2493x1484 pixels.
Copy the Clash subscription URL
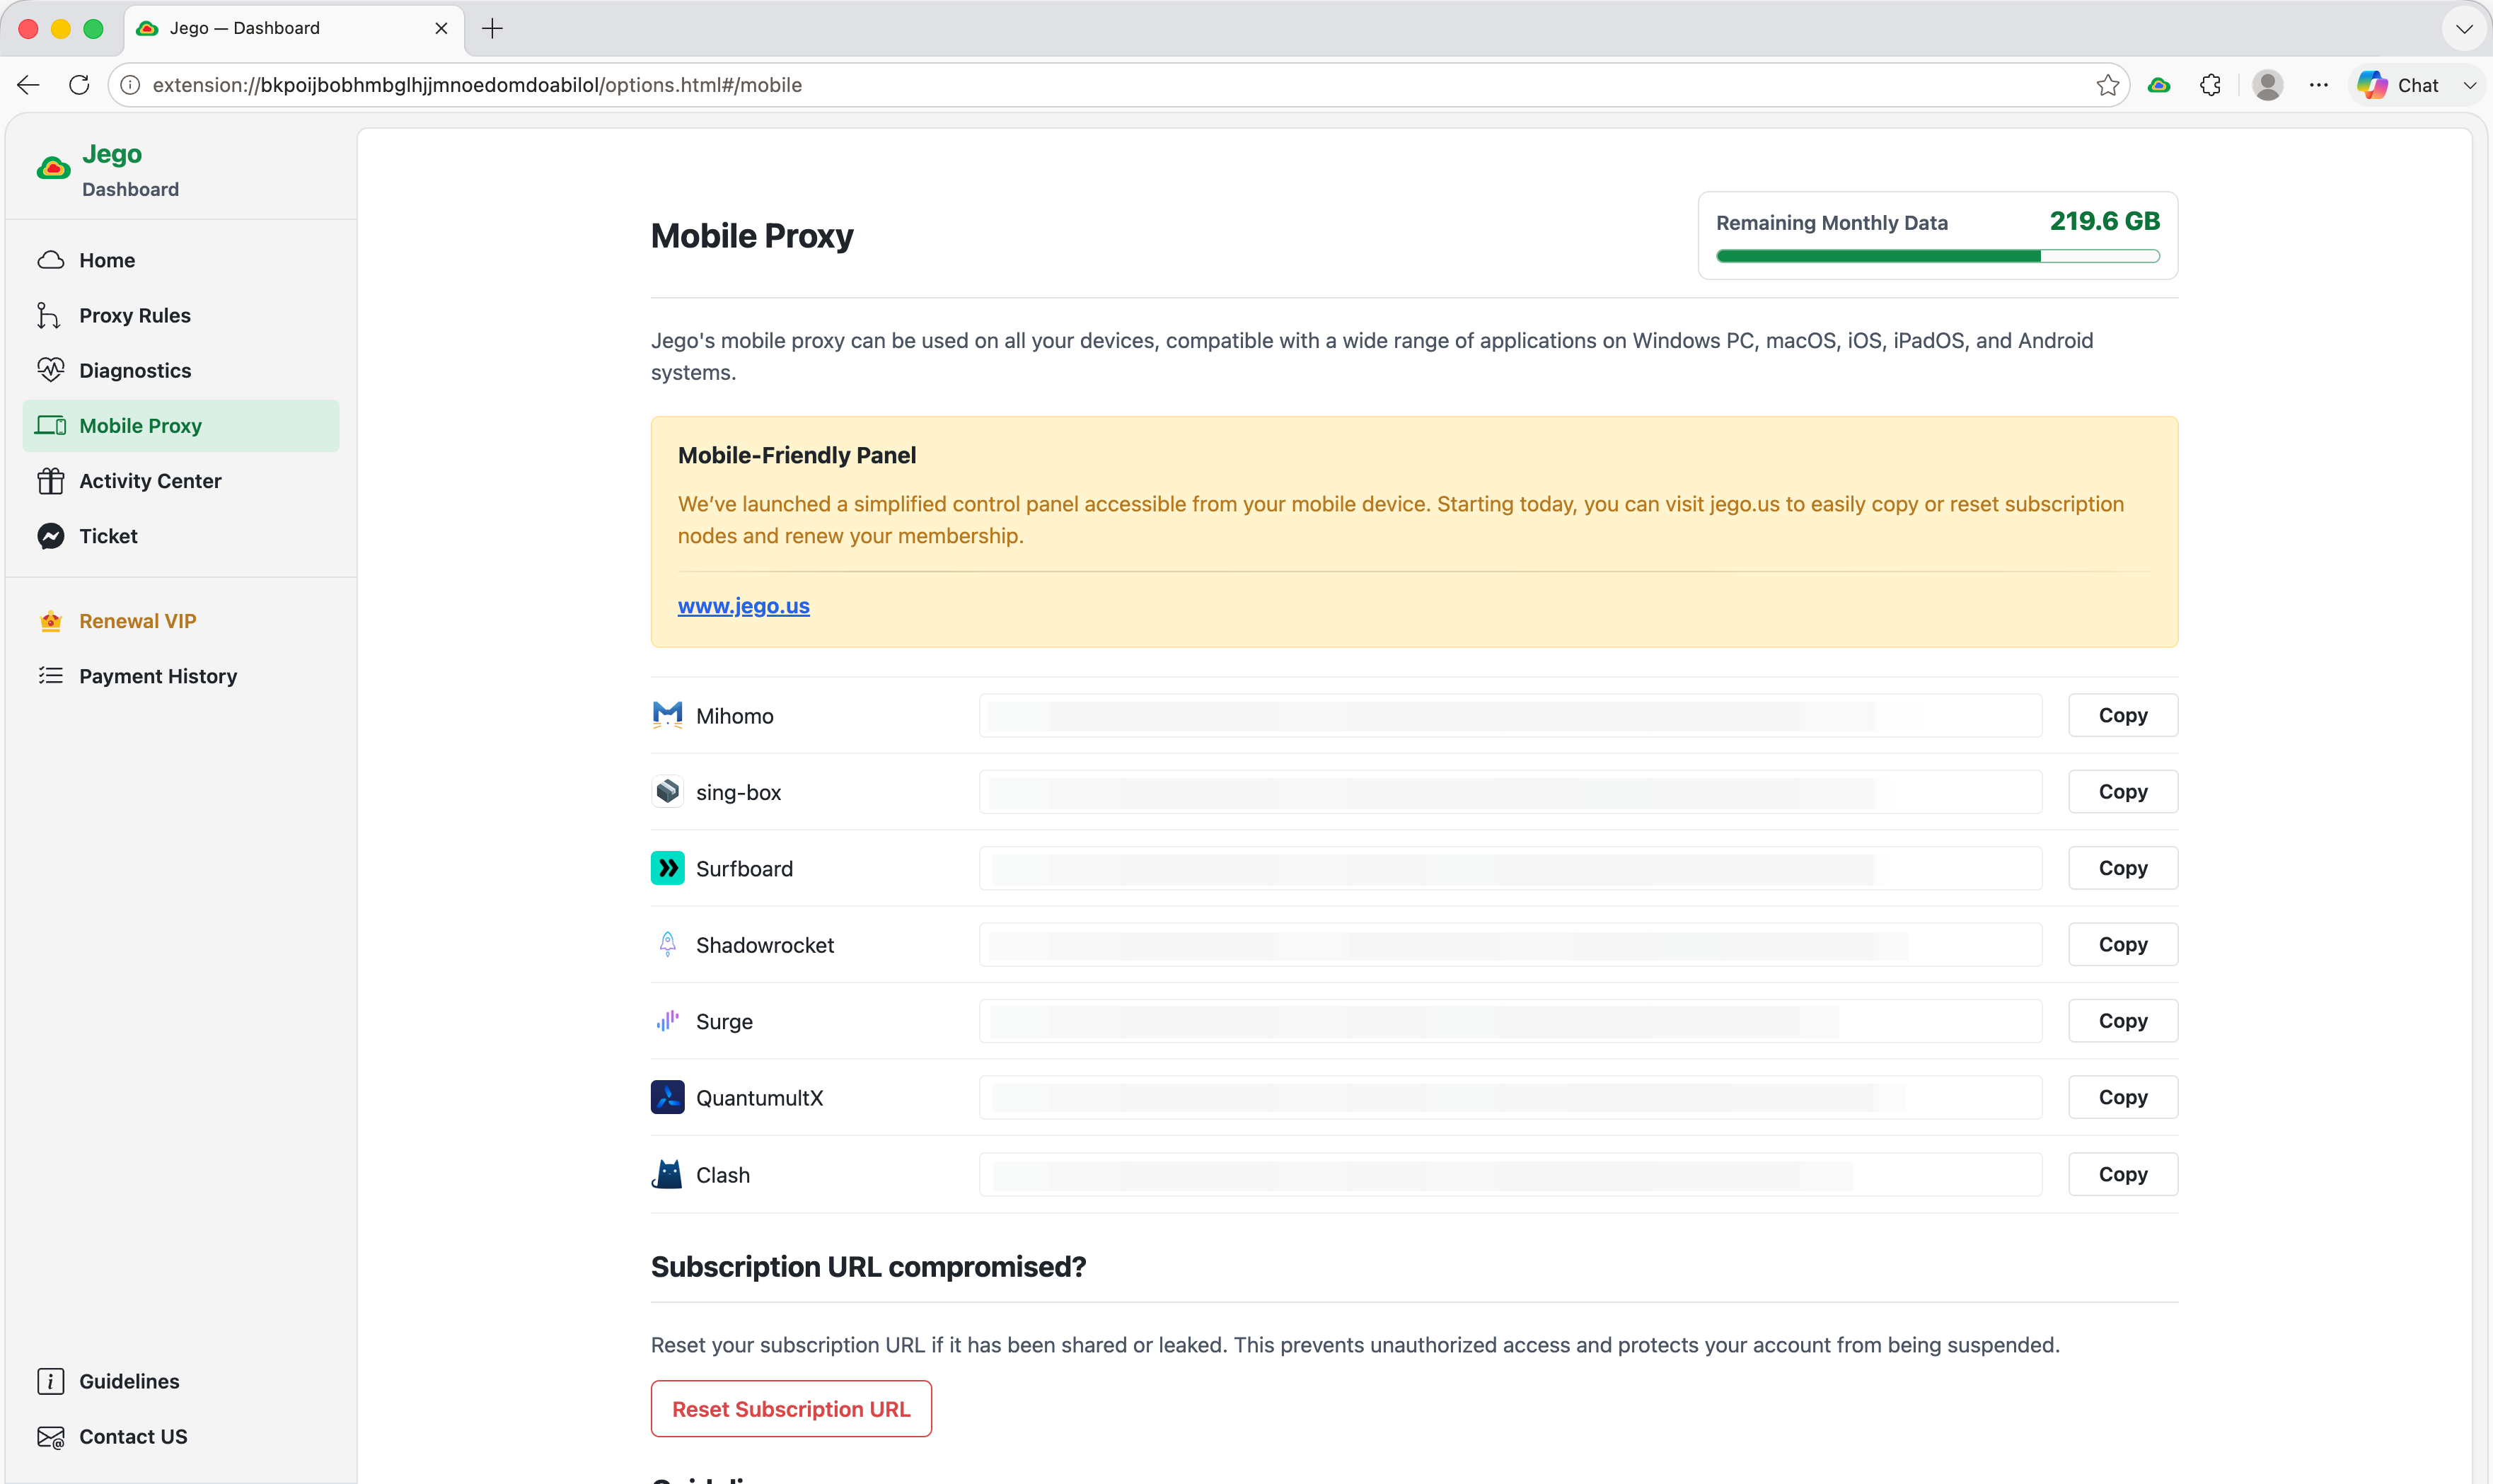[x=2123, y=1174]
